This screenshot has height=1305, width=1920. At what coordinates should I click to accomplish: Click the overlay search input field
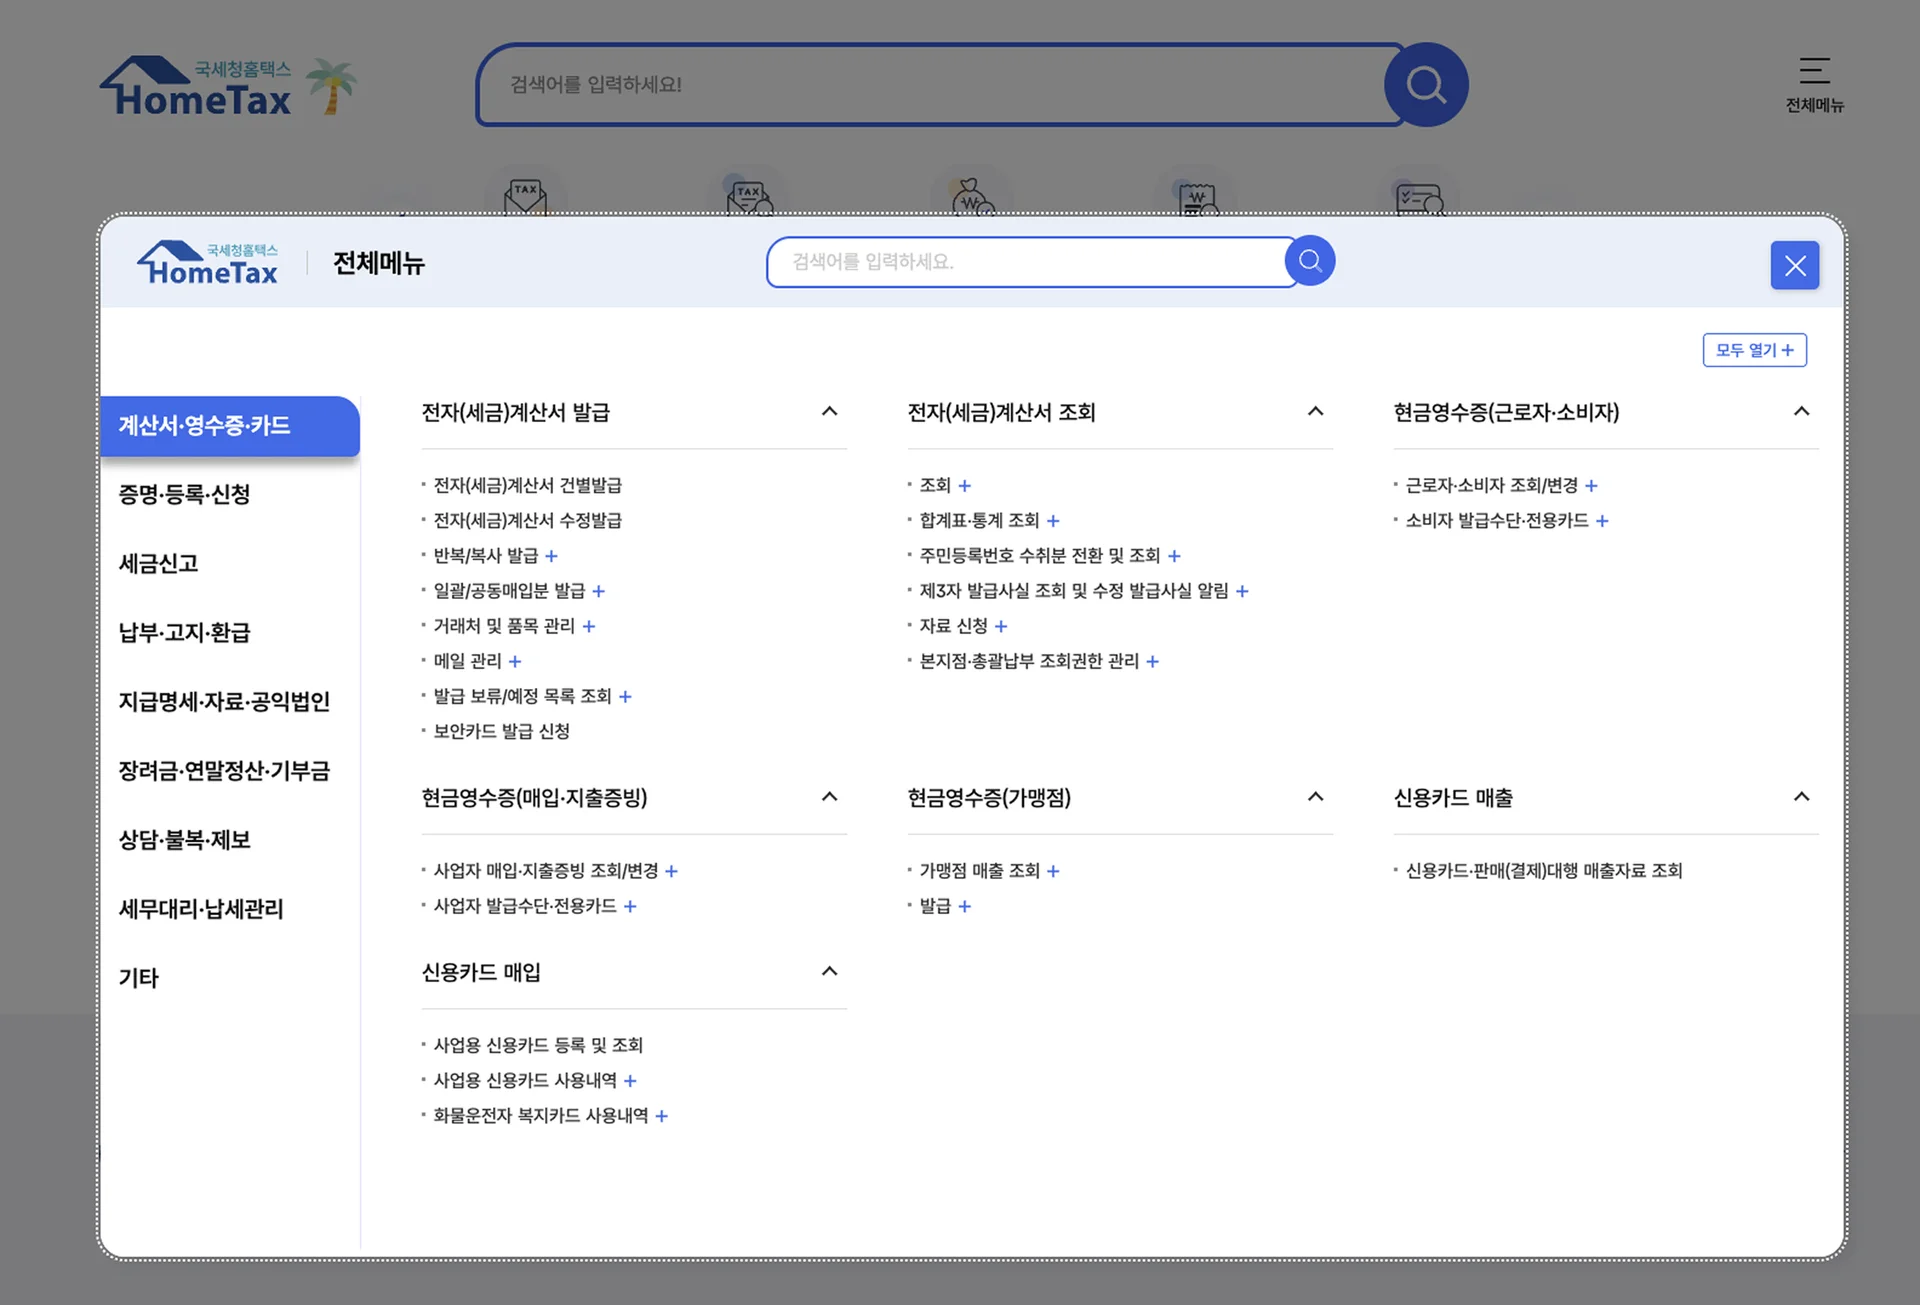click(1020, 262)
